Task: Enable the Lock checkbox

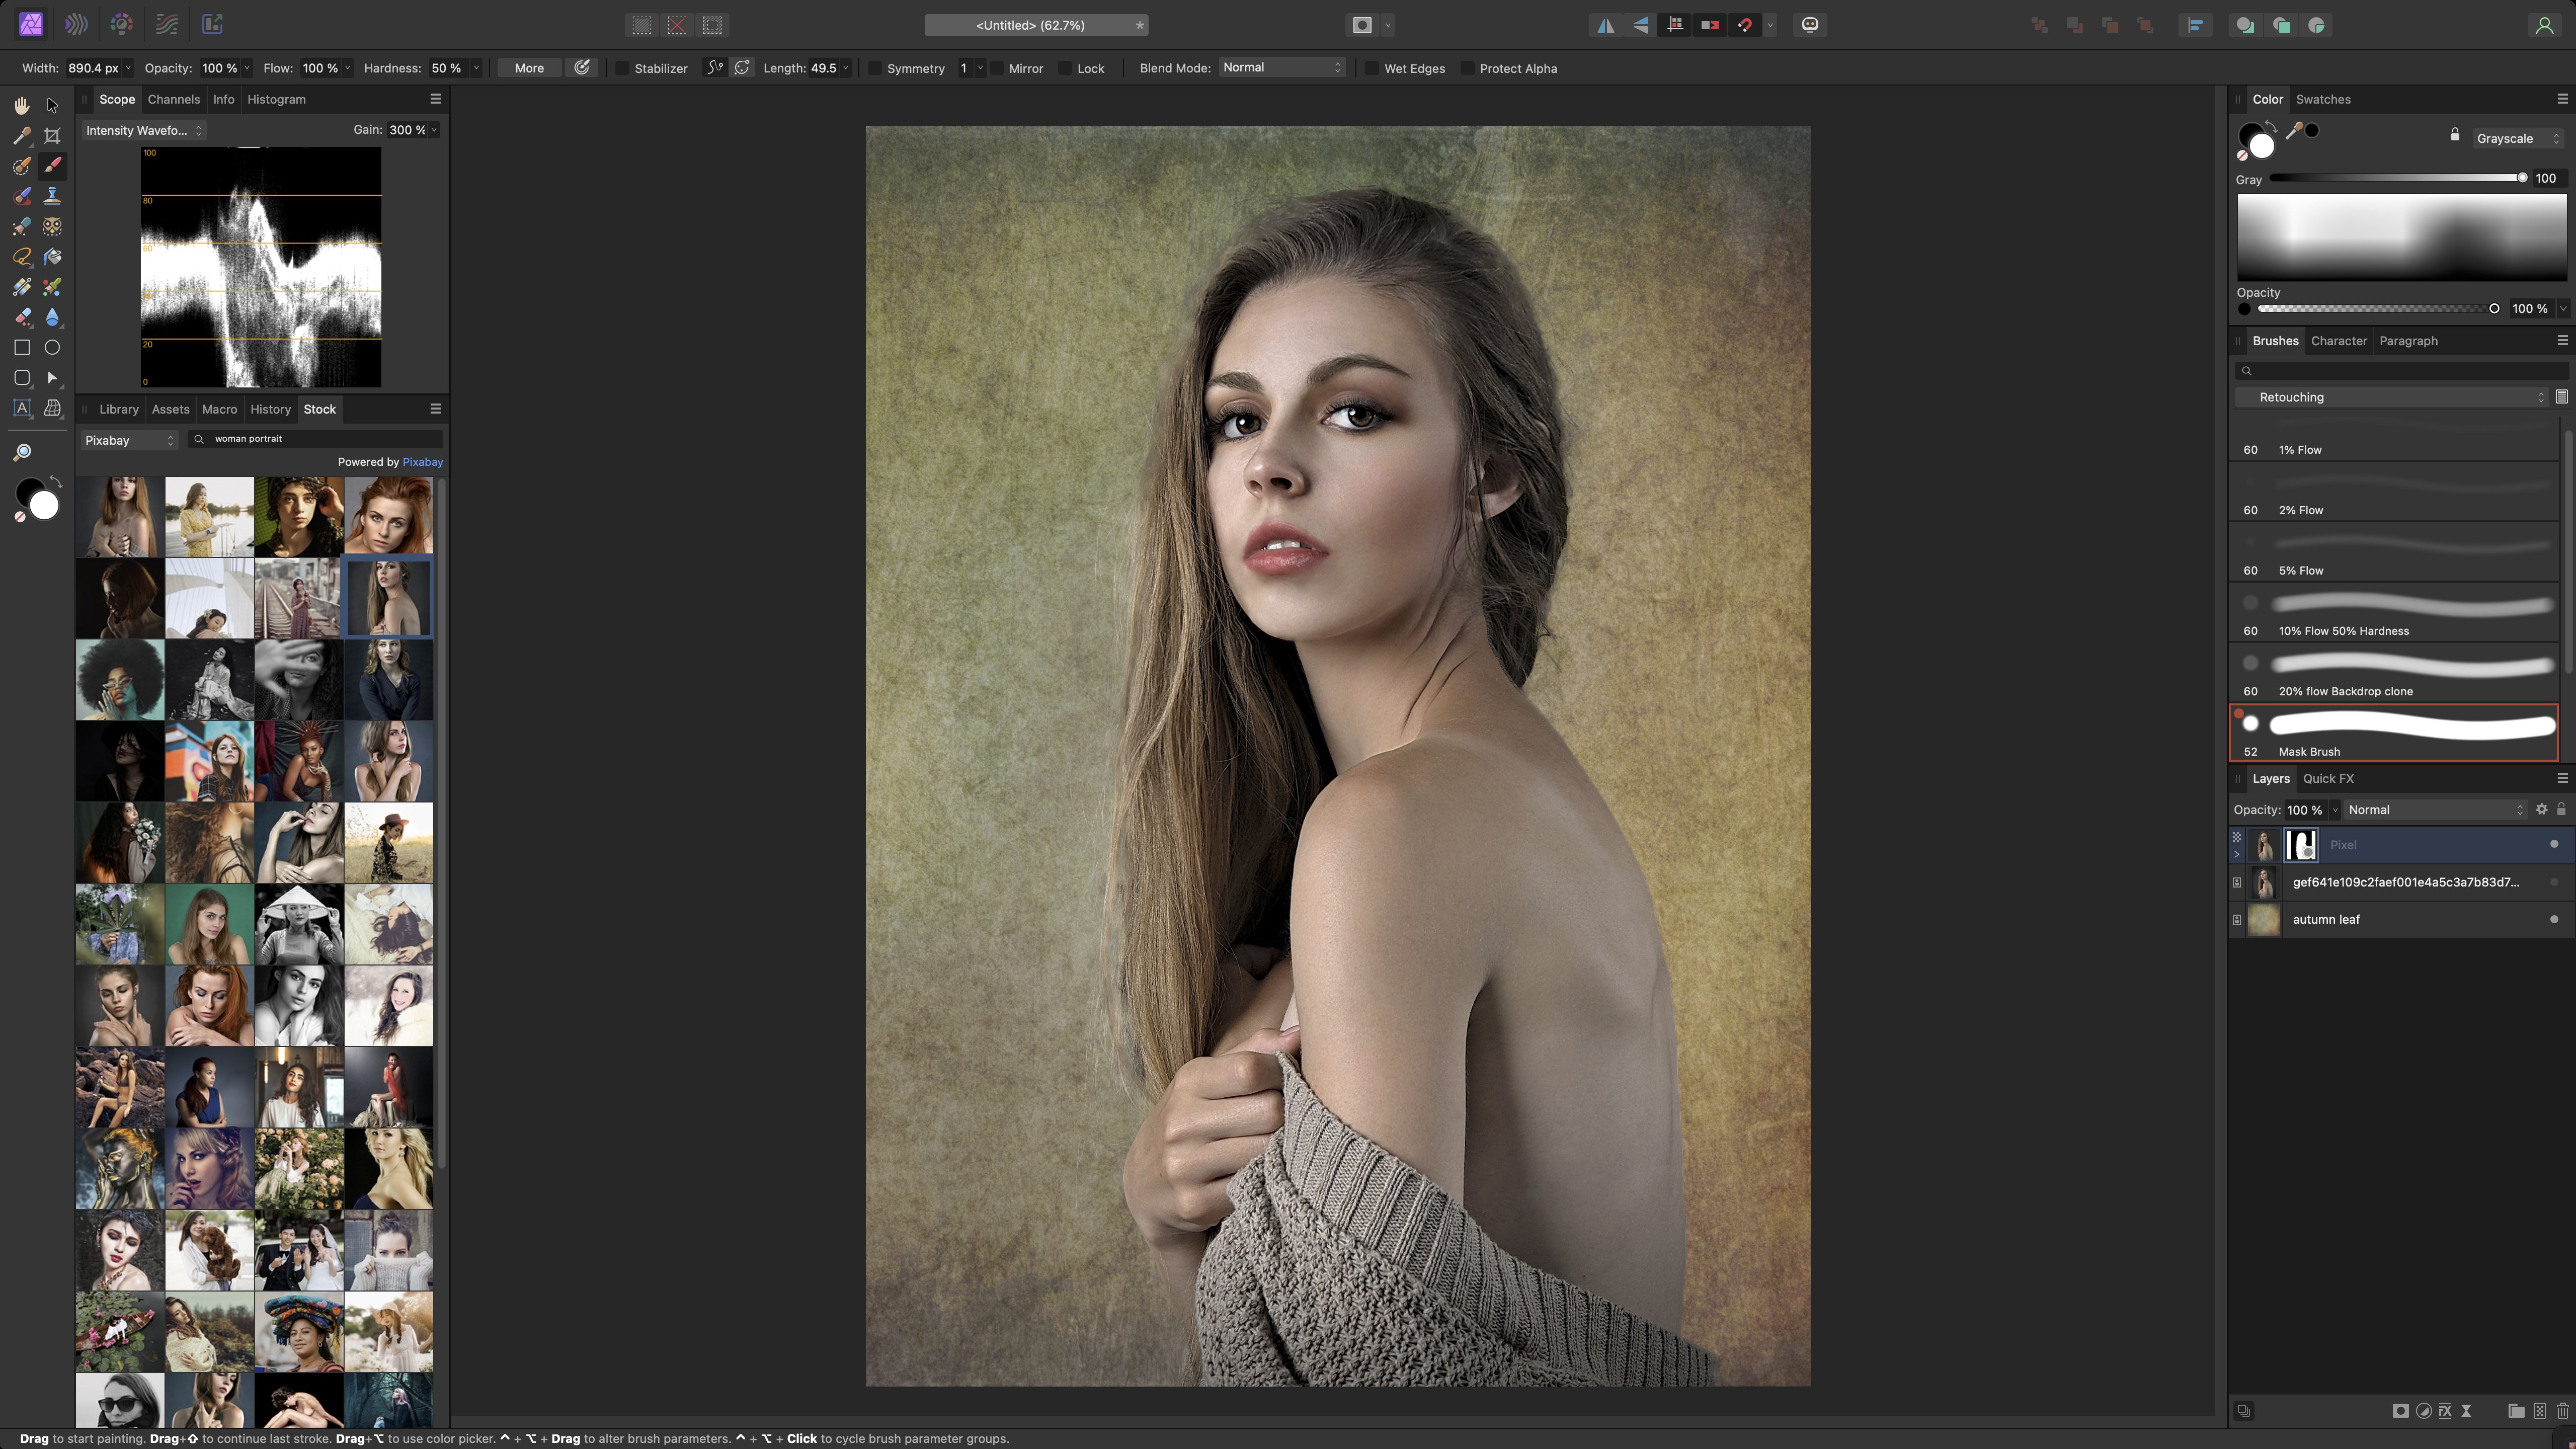Action: tap(1065, 68)
